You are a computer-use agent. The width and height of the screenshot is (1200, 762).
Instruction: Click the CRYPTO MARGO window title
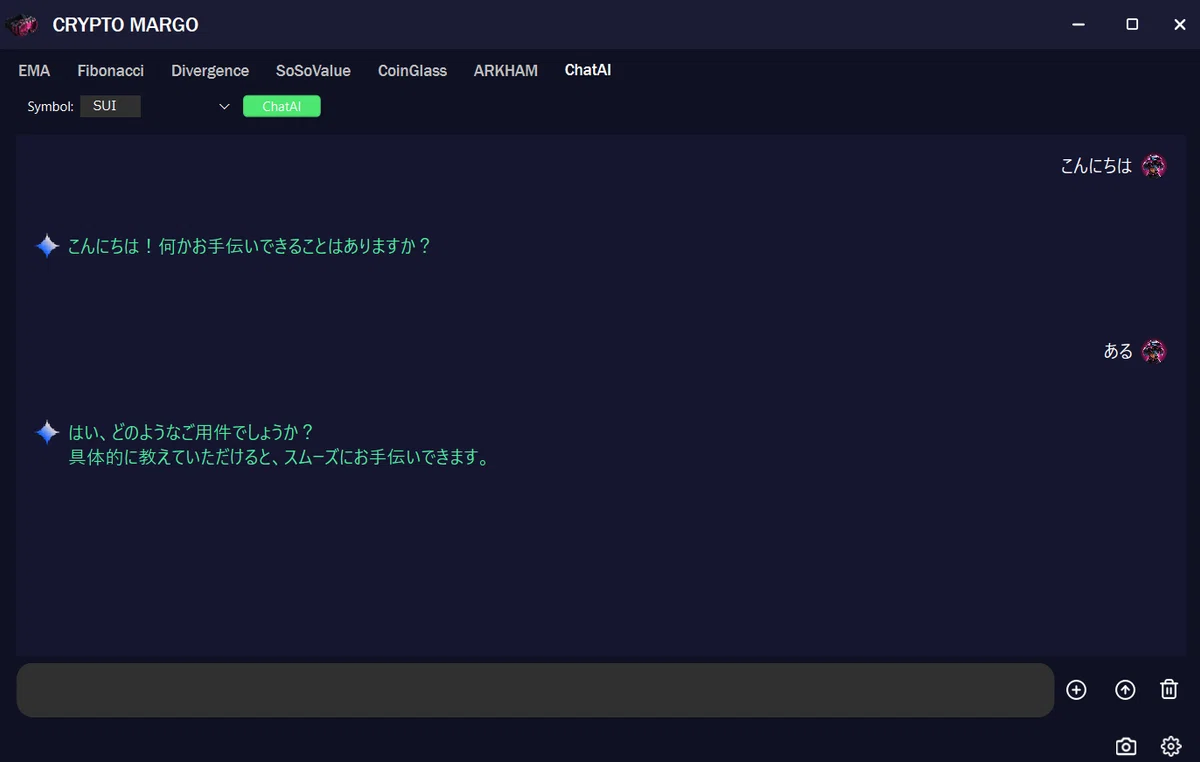coord(125,25)
